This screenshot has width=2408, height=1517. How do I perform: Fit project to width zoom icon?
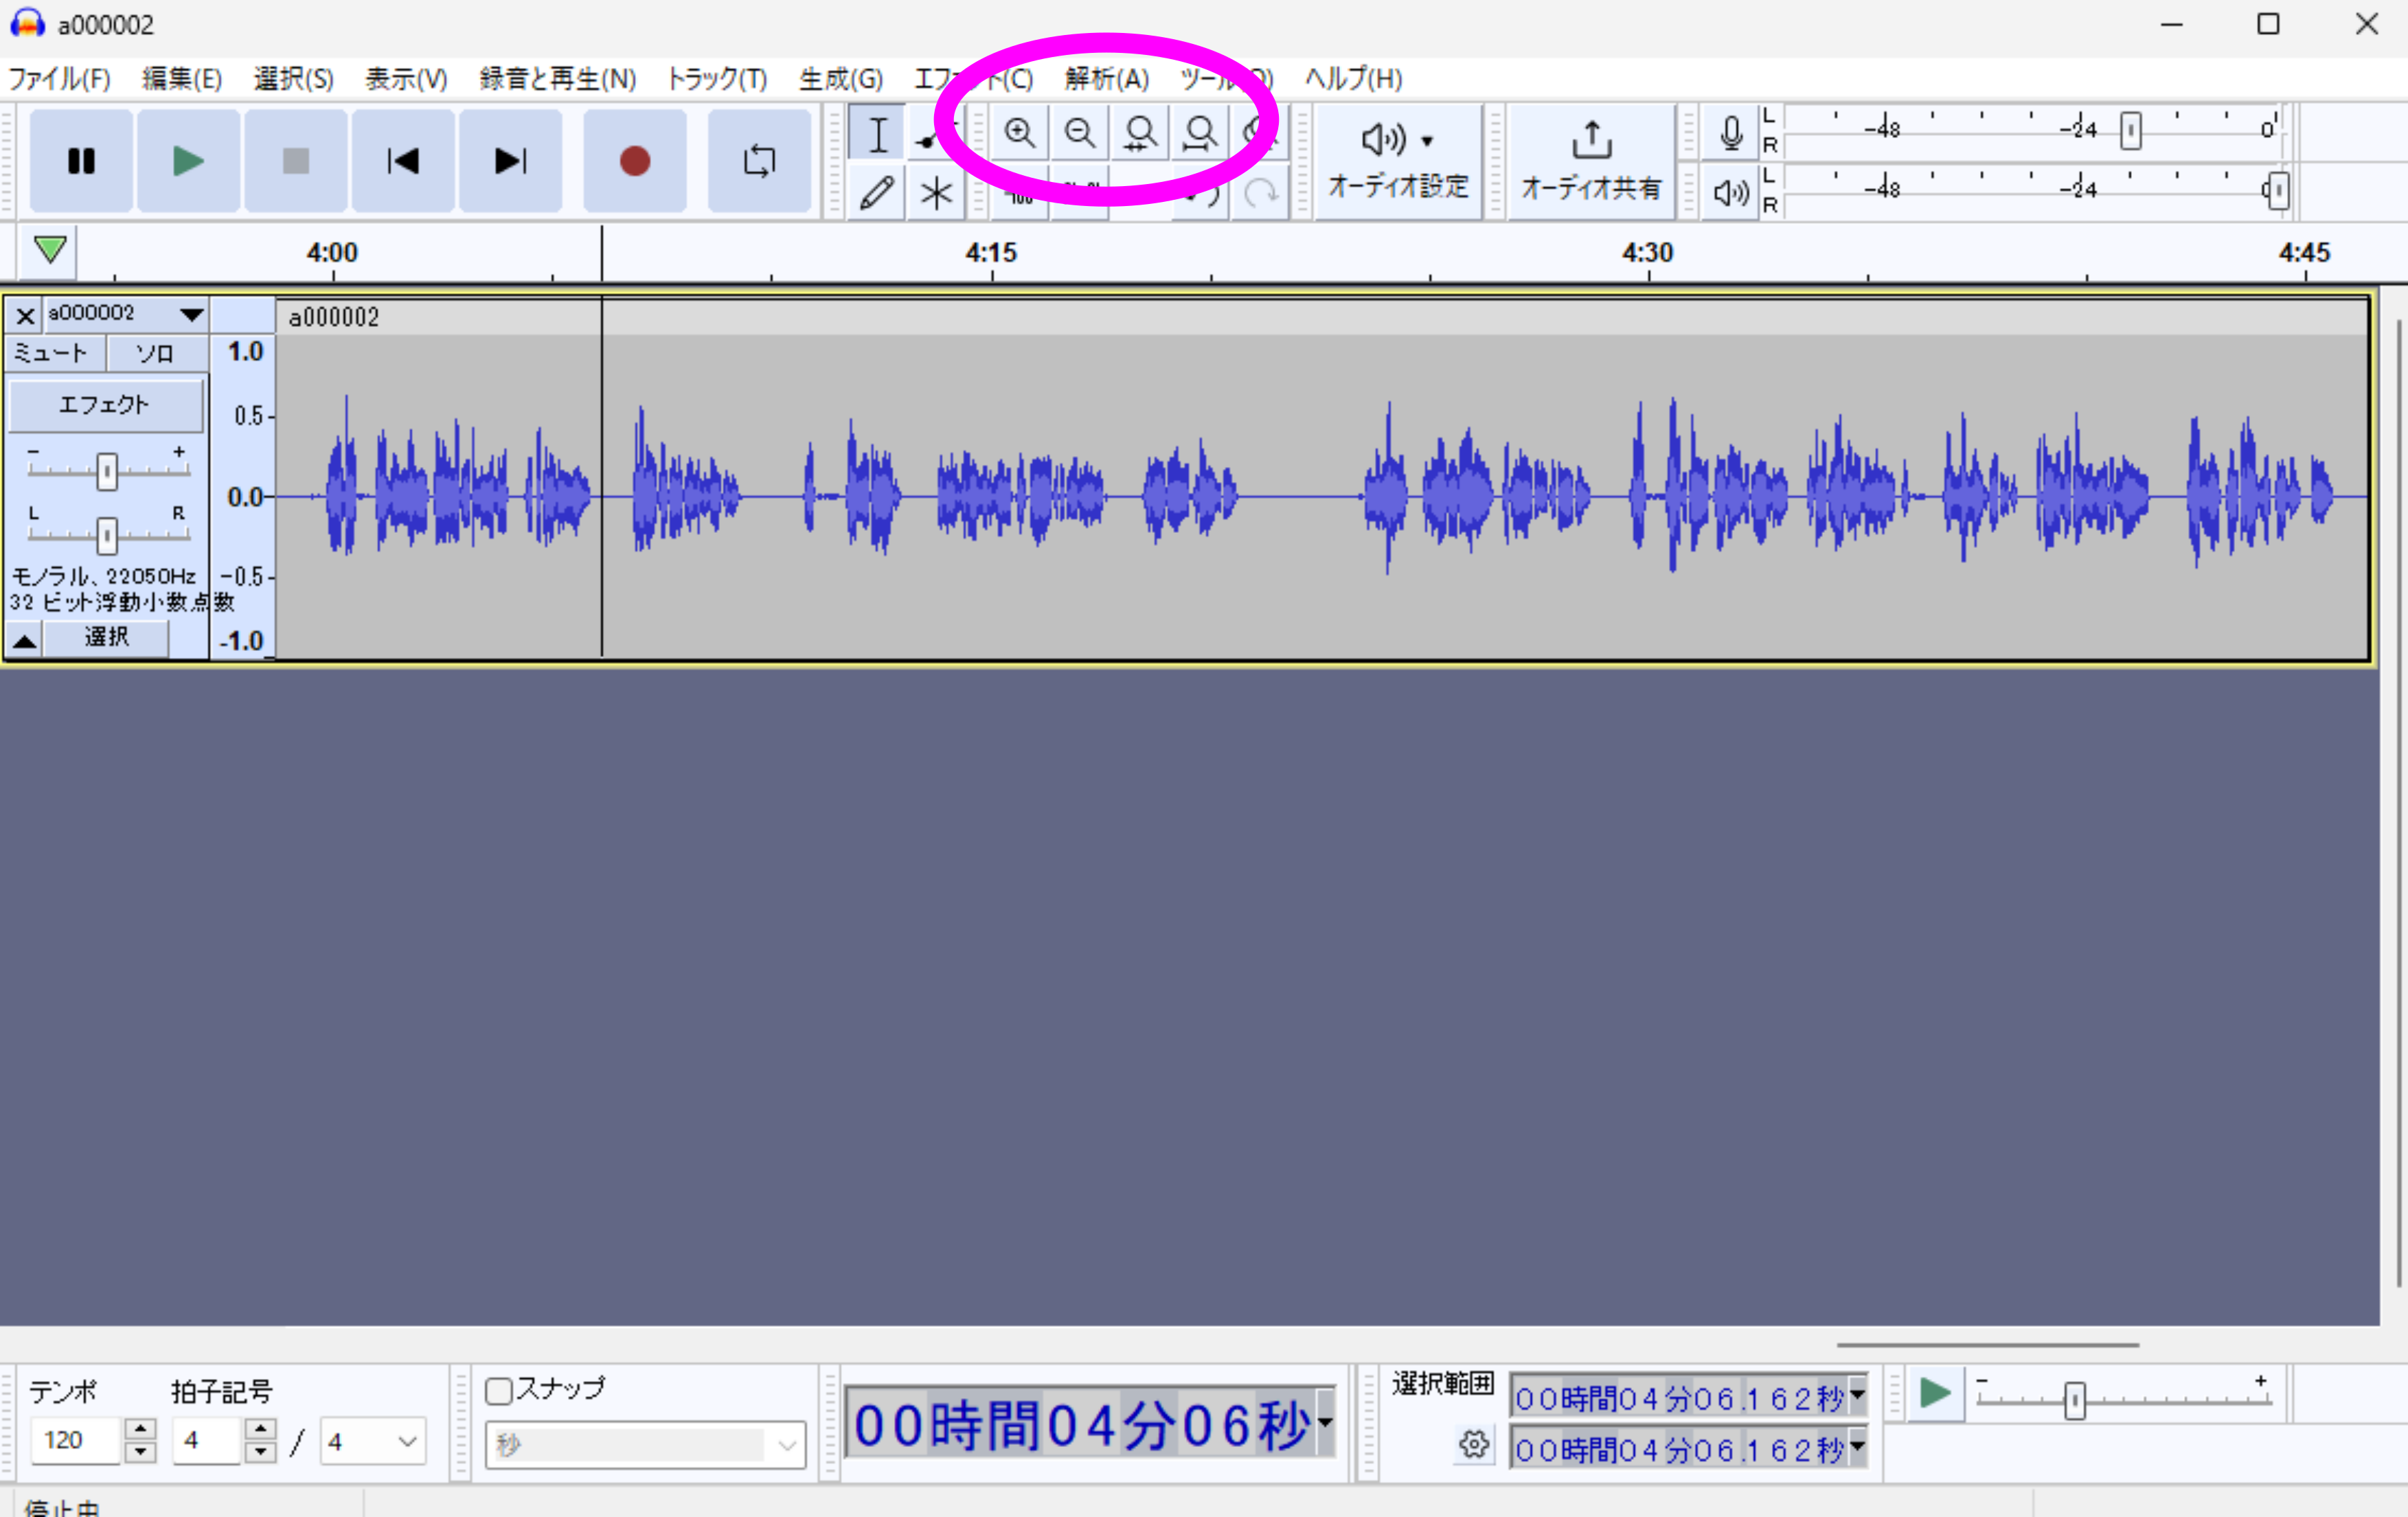tap(1199, 133)
